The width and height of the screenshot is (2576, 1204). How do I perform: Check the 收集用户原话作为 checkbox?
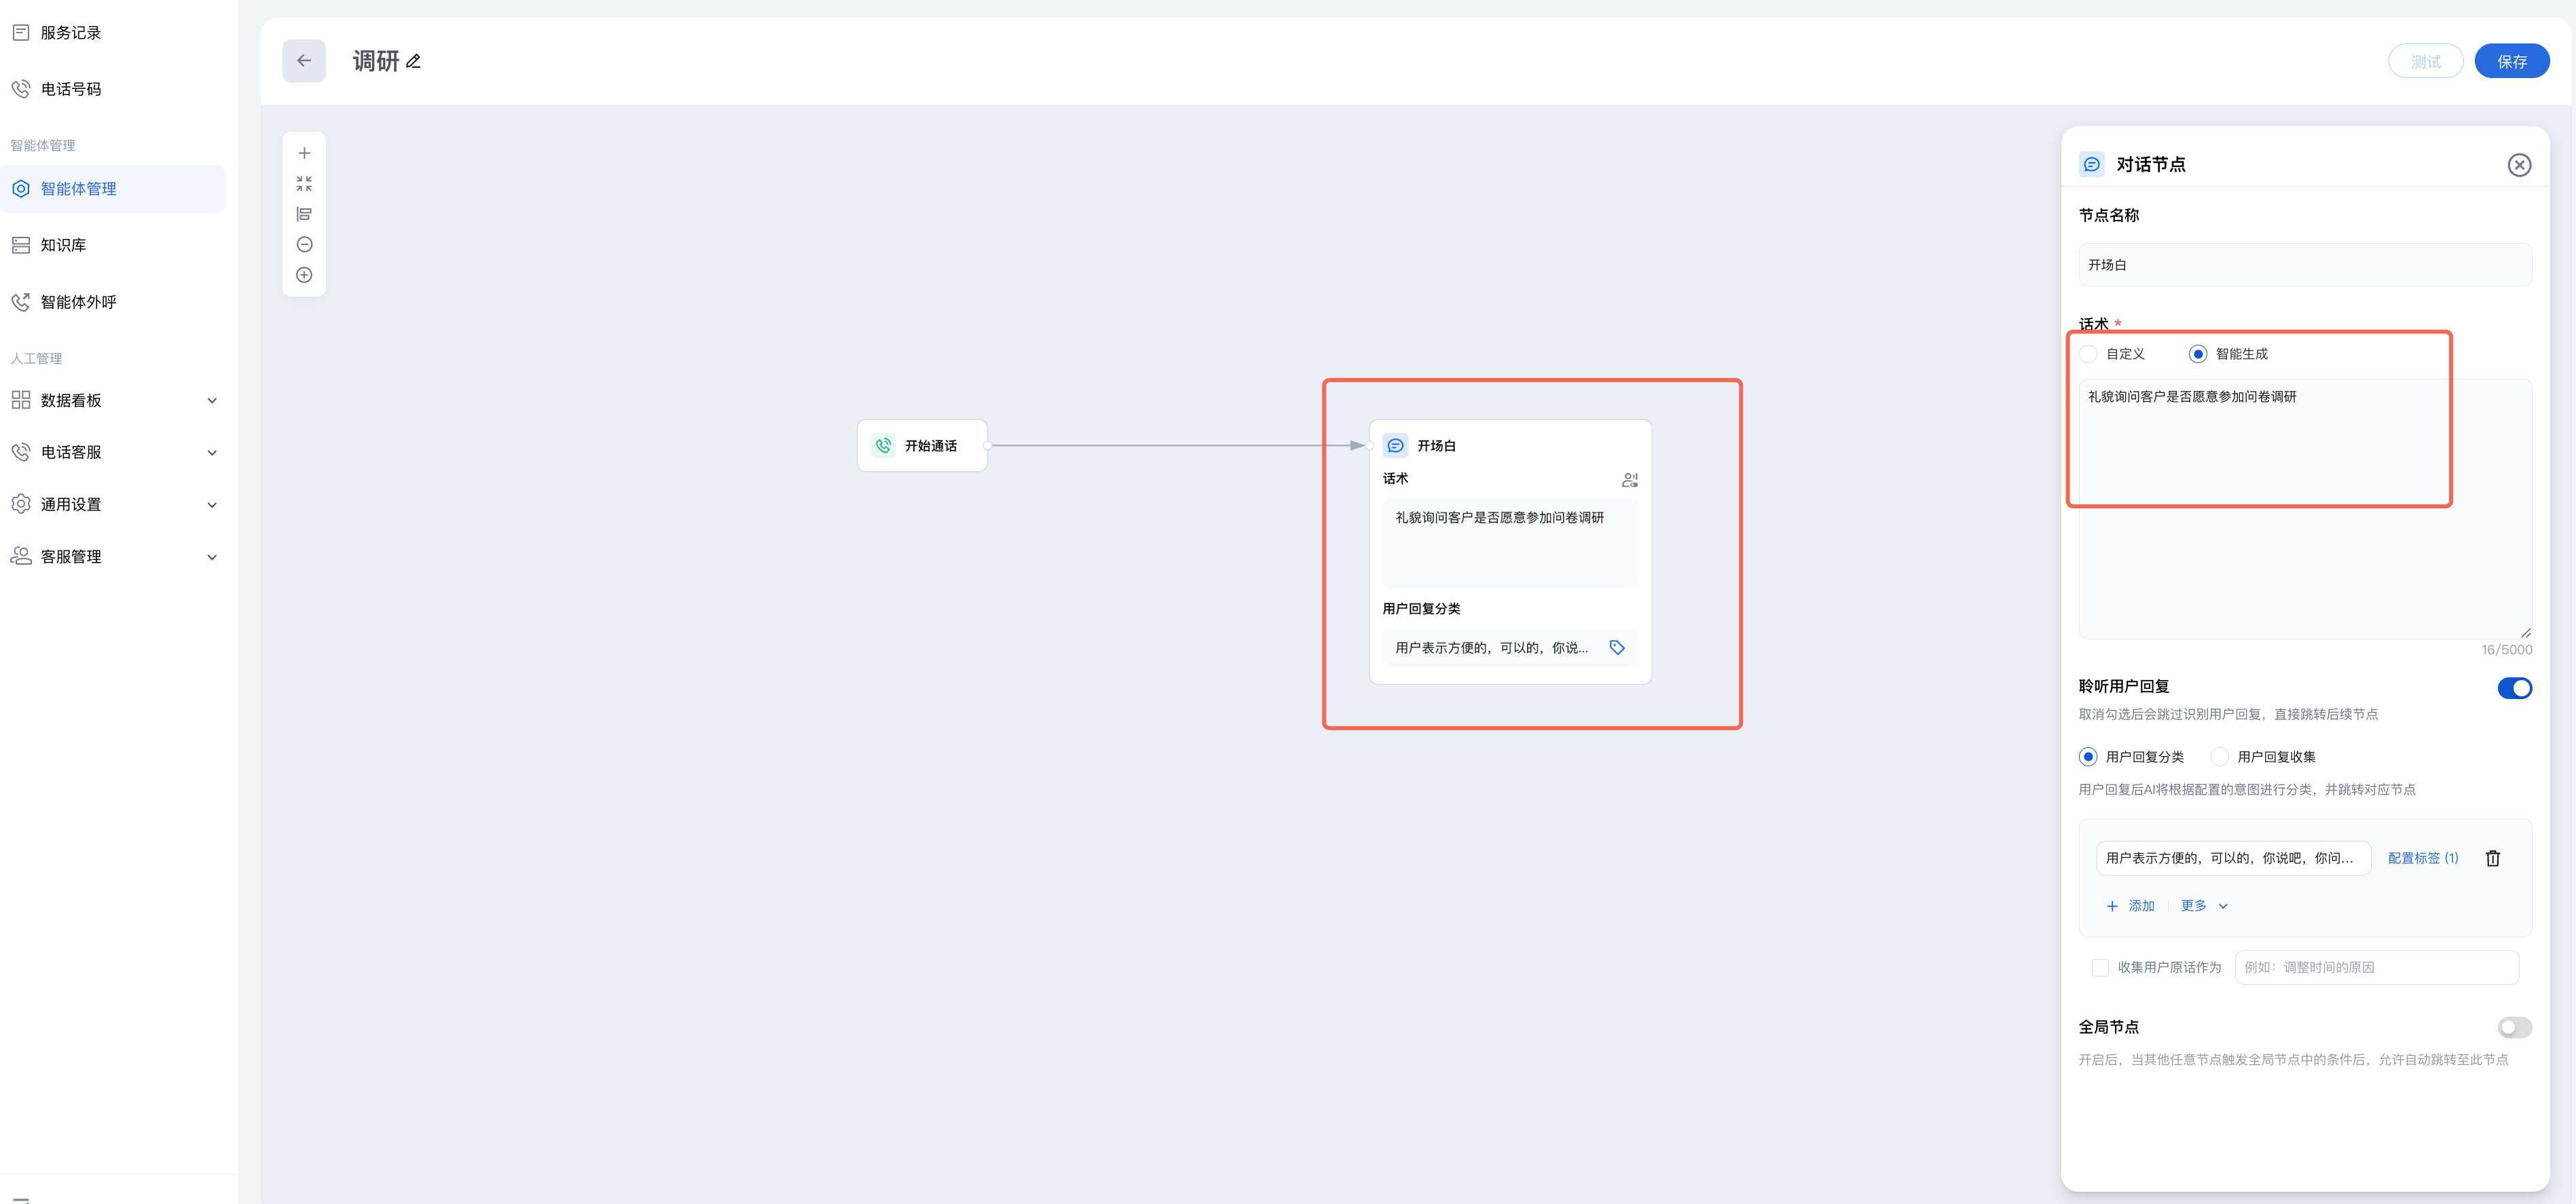(x=2100, y=968)
